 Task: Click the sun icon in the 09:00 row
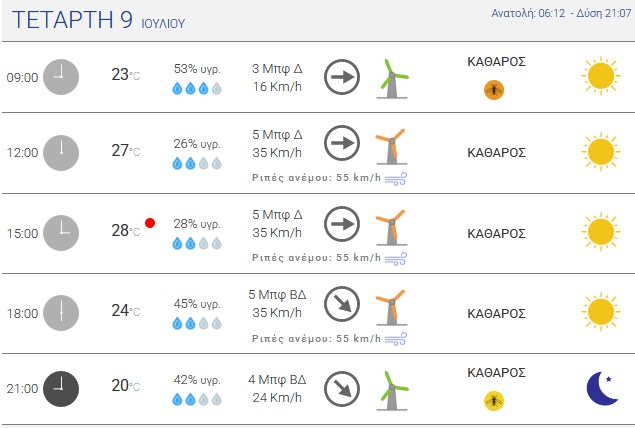(x=601, y=76)
